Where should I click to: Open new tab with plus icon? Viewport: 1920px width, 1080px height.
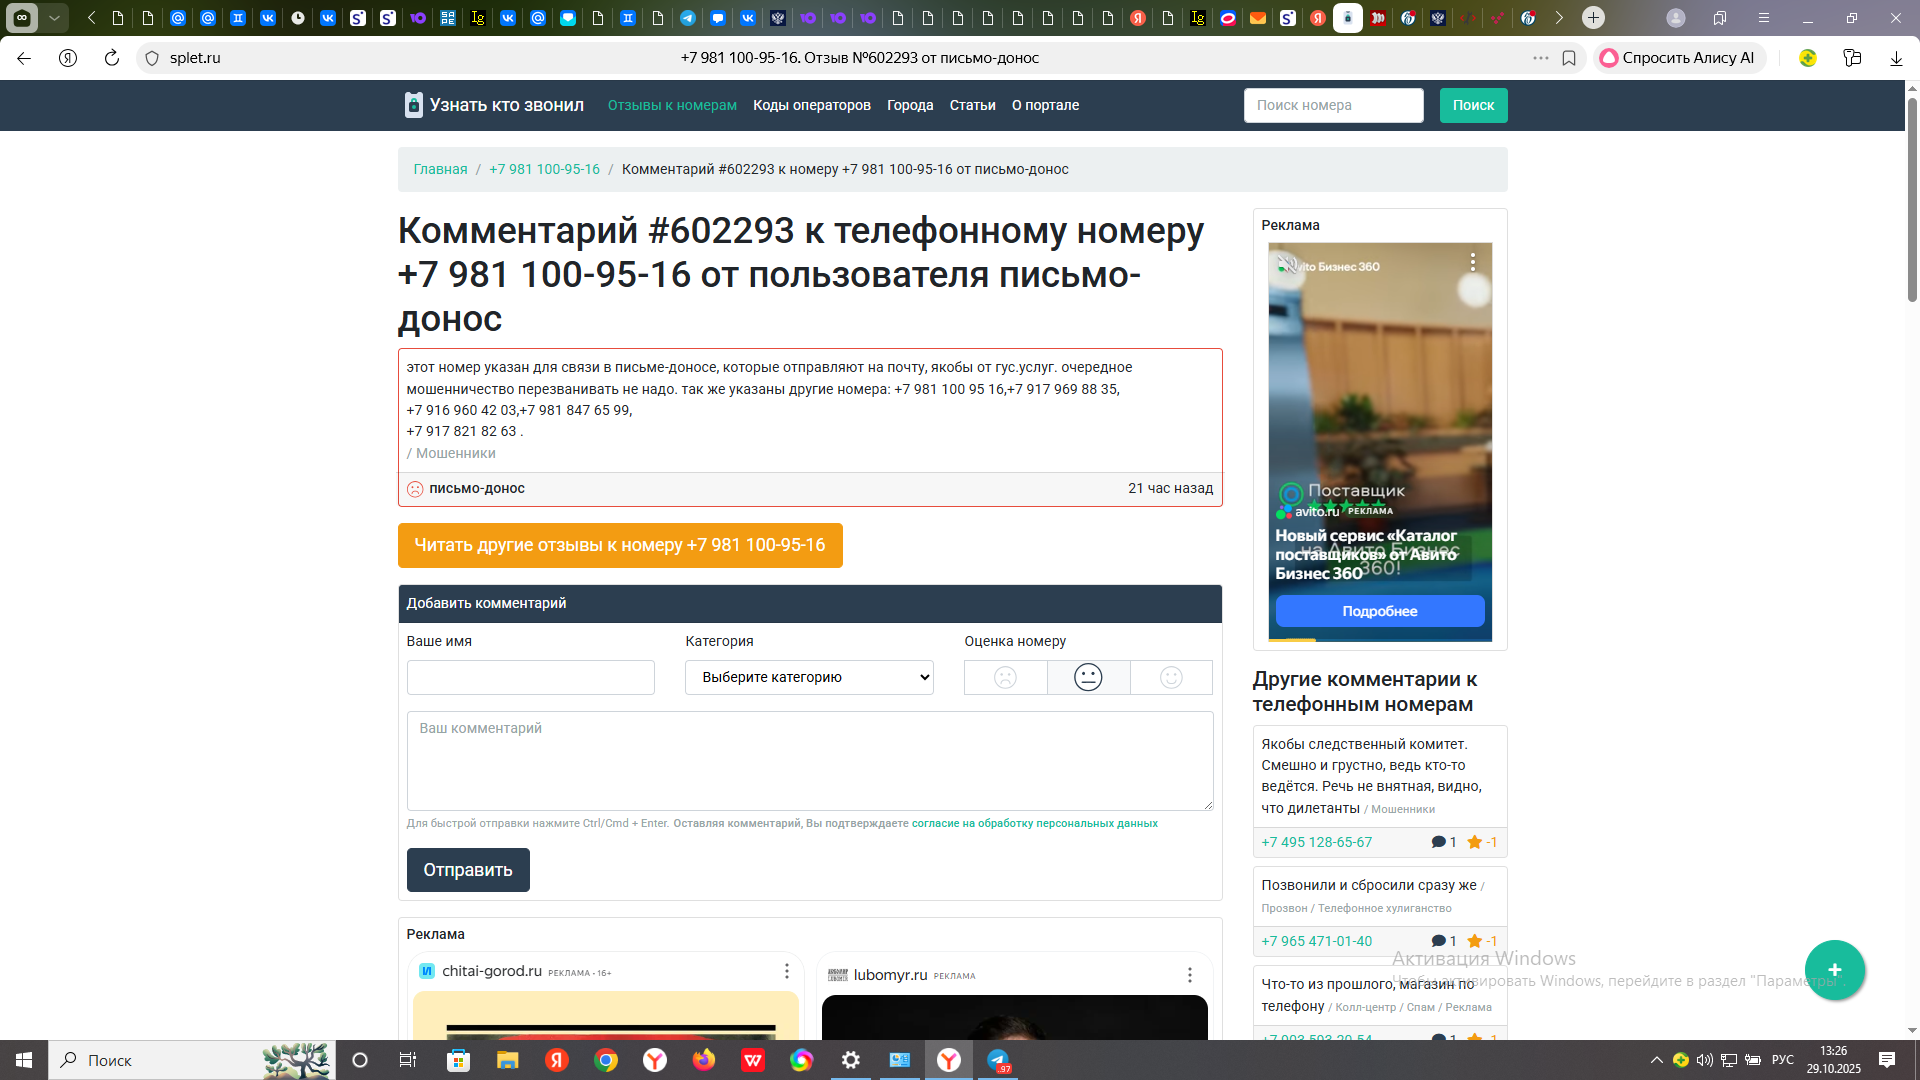(x=1593, y=18)
